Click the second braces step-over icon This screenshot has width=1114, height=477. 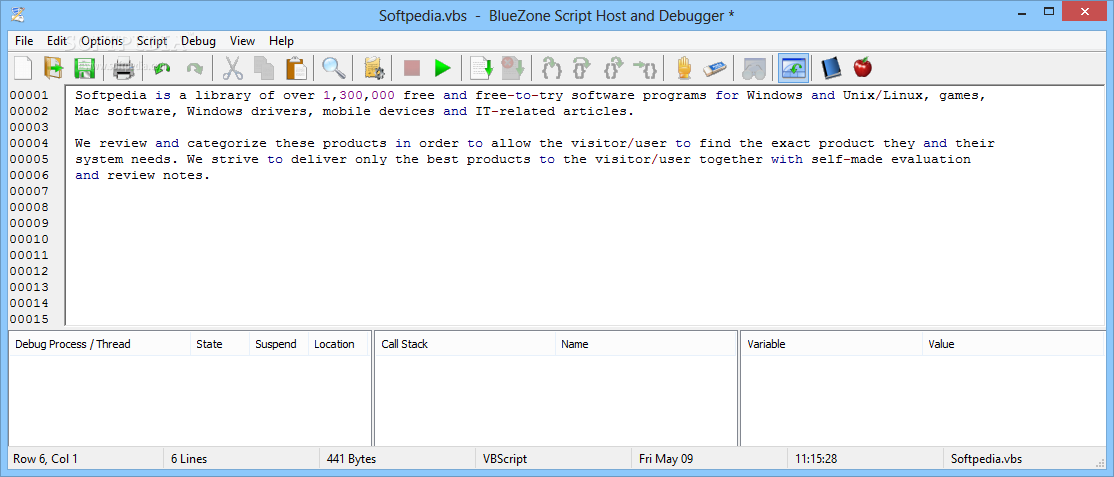click(583, 68)
